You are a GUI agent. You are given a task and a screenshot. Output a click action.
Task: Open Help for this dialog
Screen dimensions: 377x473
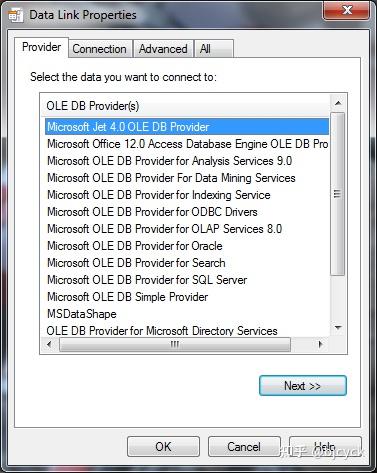tap(325, 447)
